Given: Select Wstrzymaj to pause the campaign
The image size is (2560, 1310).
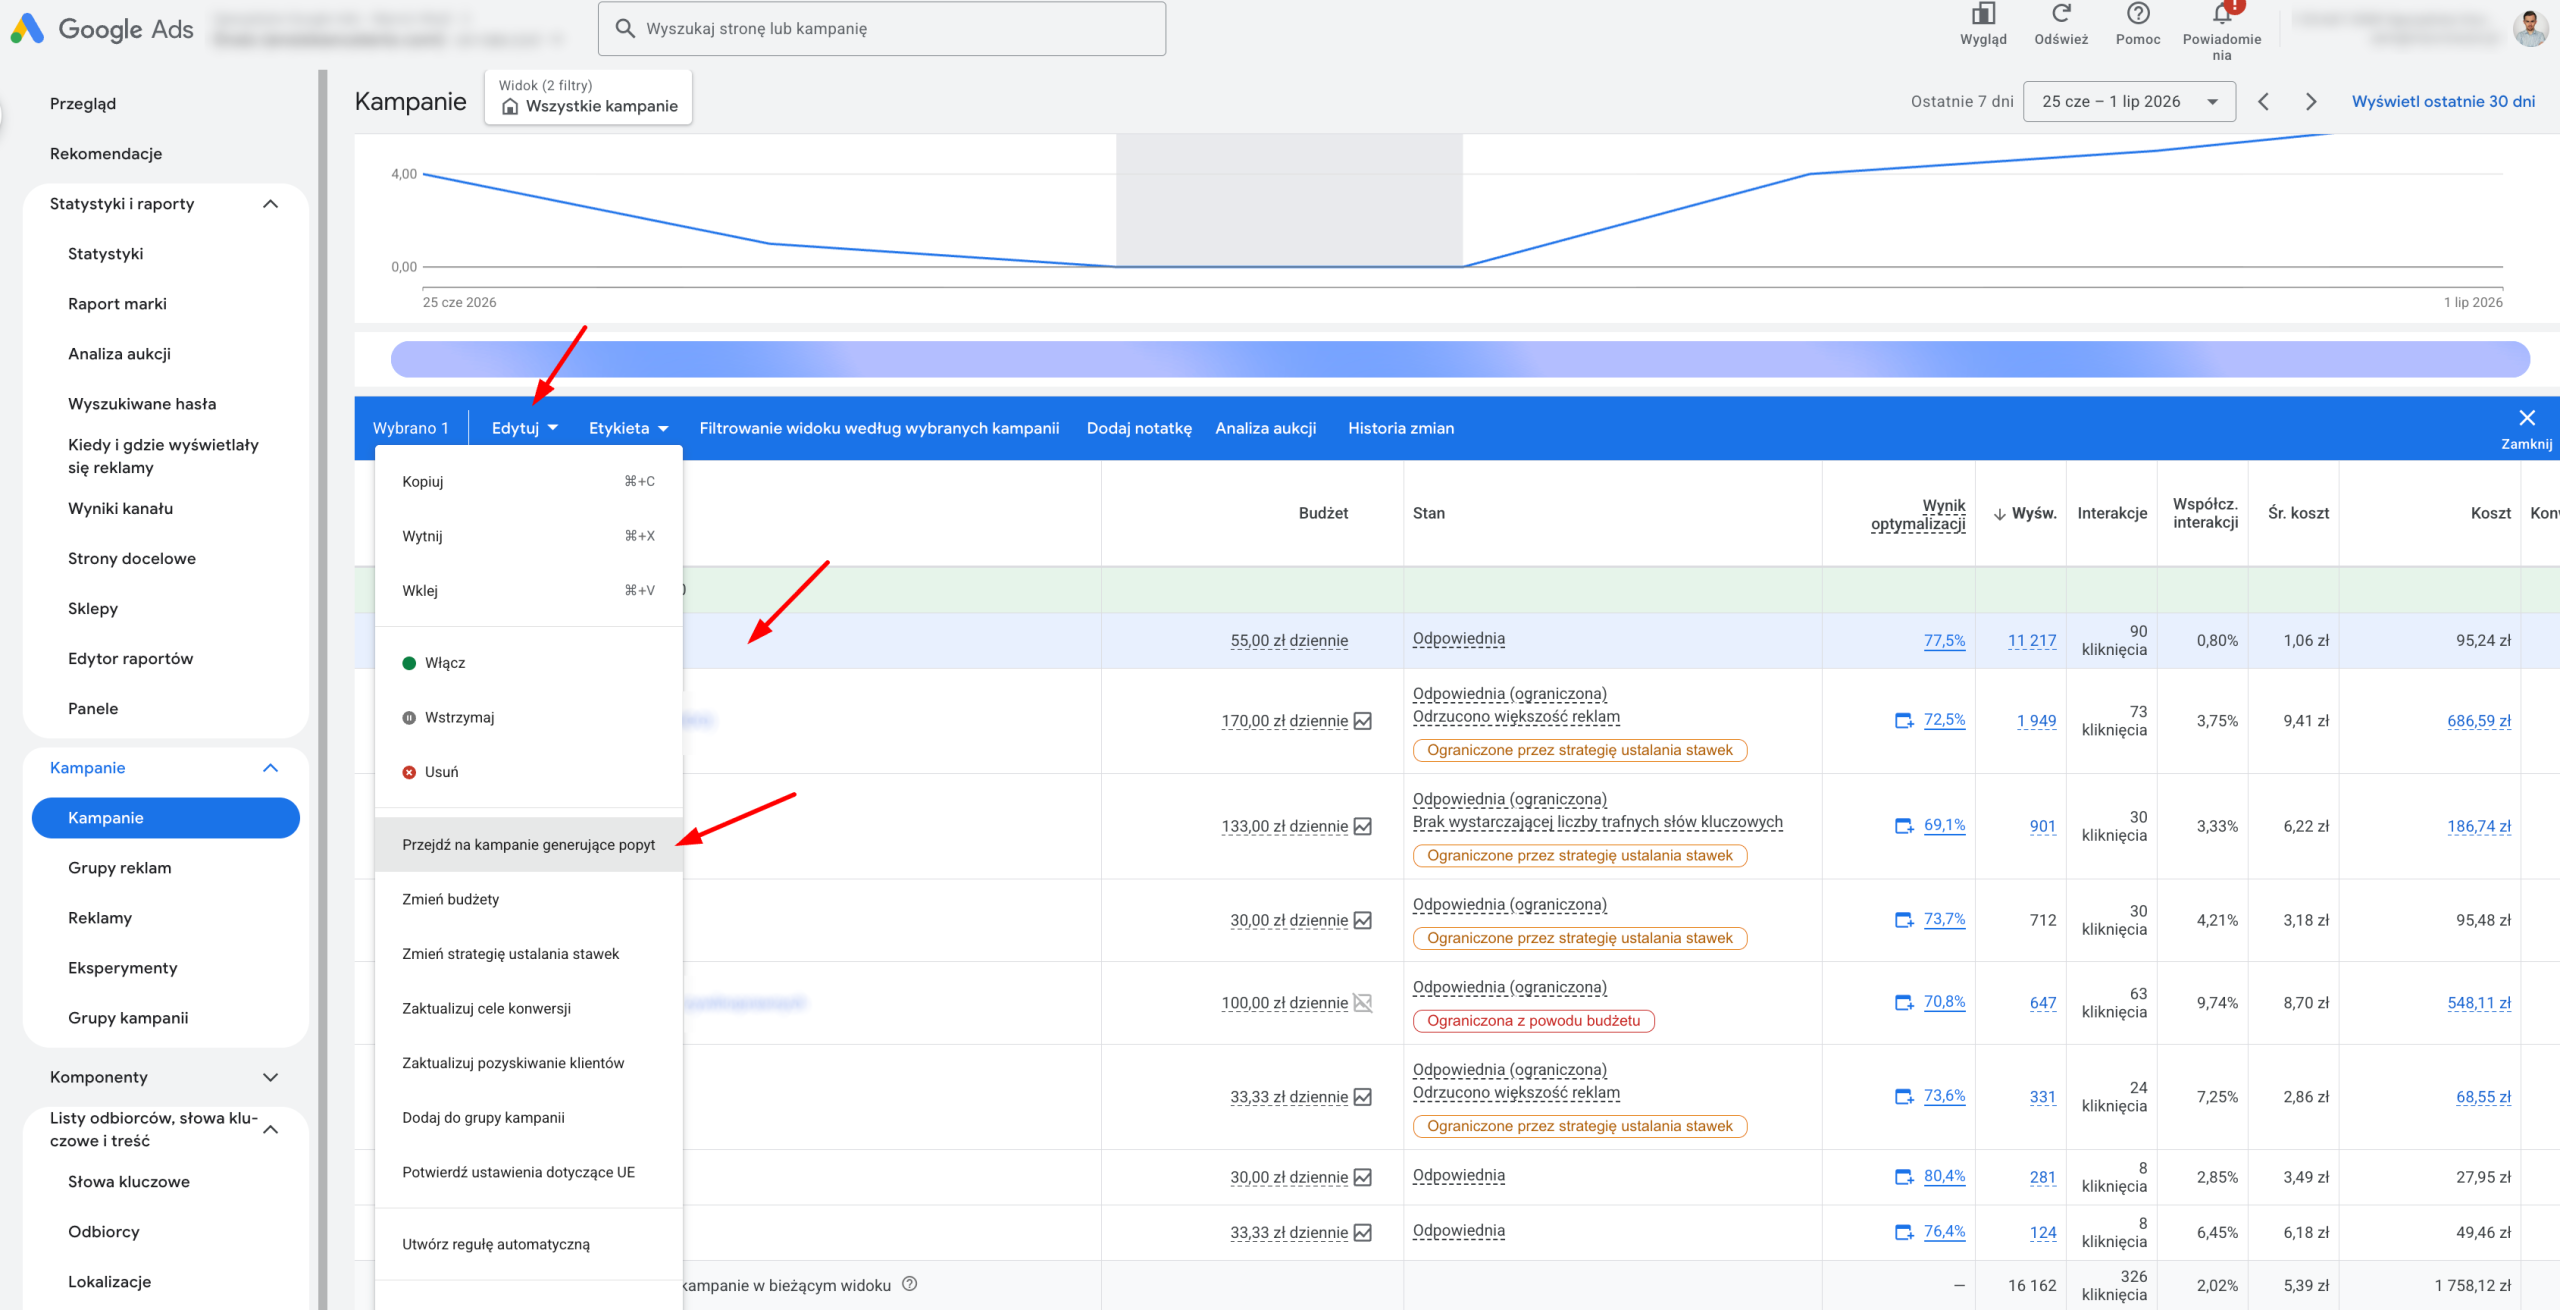Looking at the screenshot, I should 528,718.
